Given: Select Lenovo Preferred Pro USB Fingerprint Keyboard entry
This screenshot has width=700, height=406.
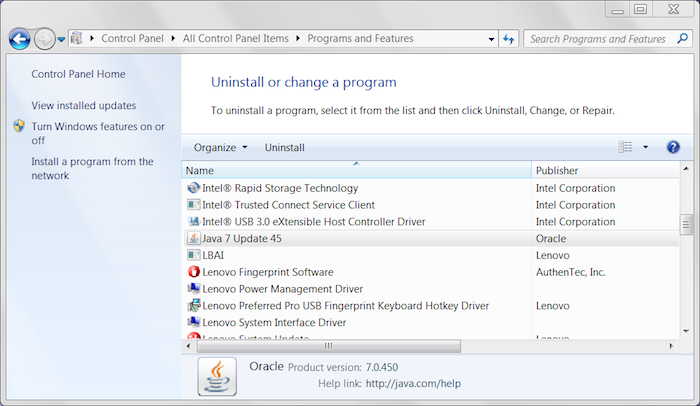Looking at the screenshot, I should 346,306.
